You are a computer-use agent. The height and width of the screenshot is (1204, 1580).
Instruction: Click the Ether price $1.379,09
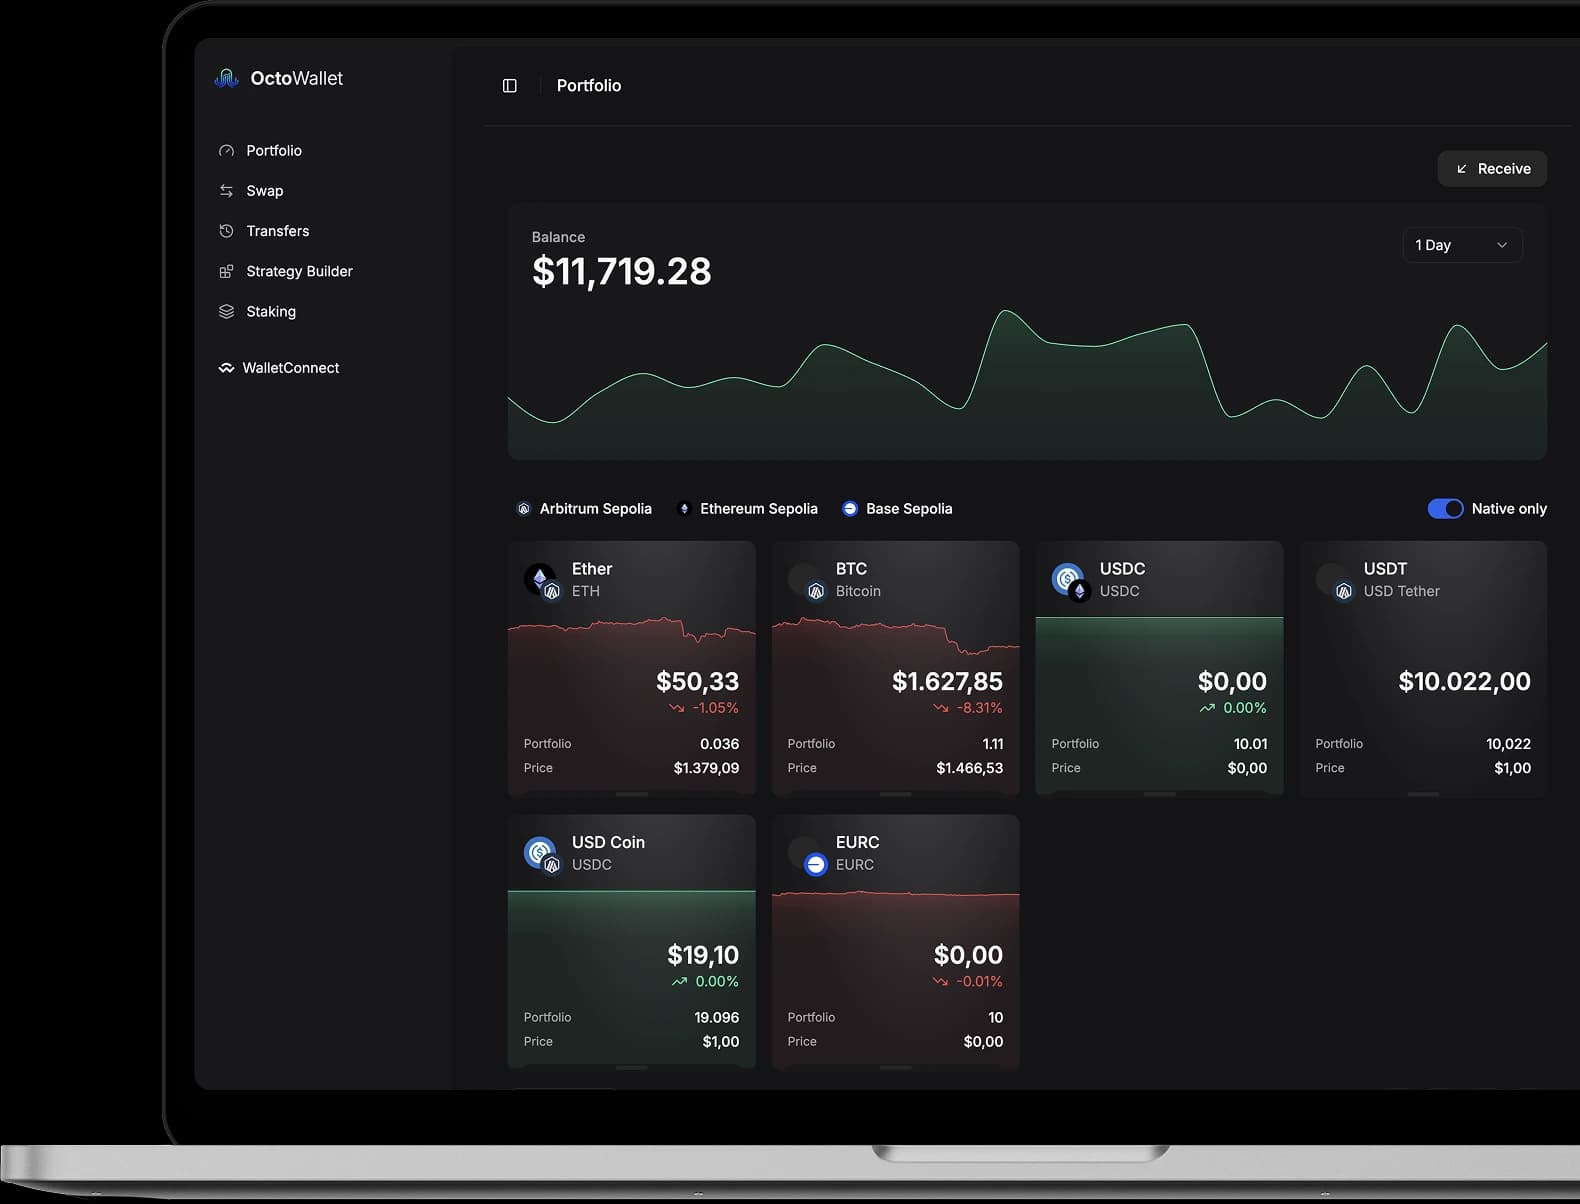click(706, 768)
